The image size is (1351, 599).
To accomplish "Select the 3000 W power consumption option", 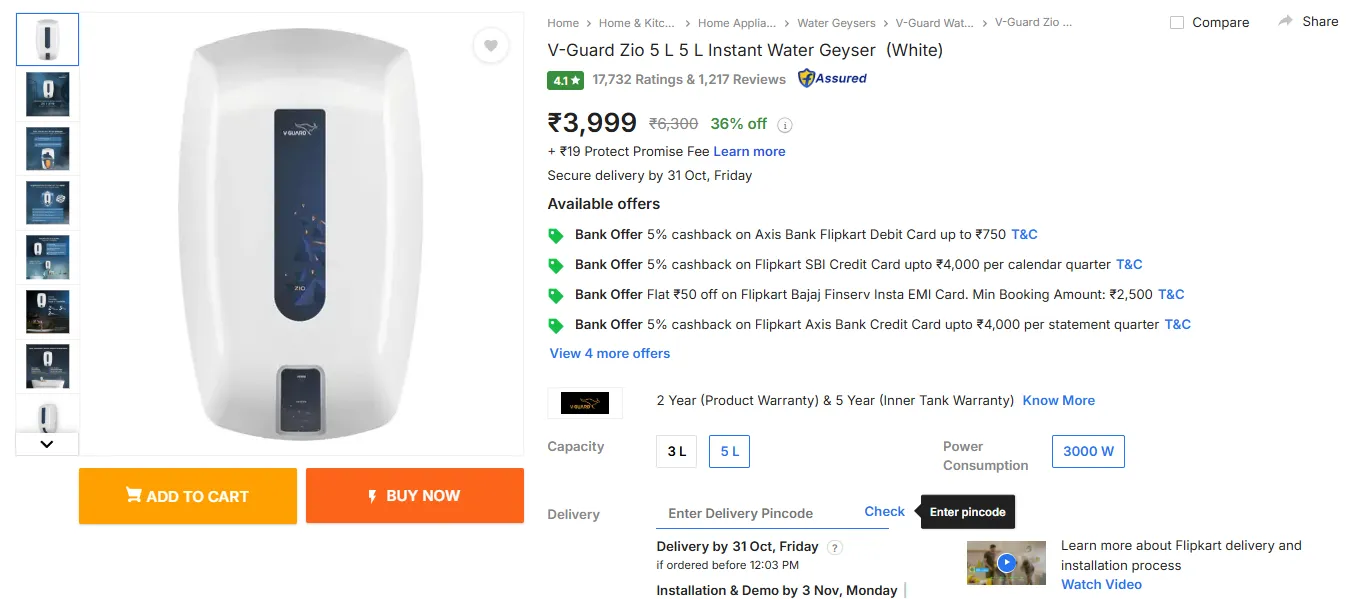I will coord(1088,451).
